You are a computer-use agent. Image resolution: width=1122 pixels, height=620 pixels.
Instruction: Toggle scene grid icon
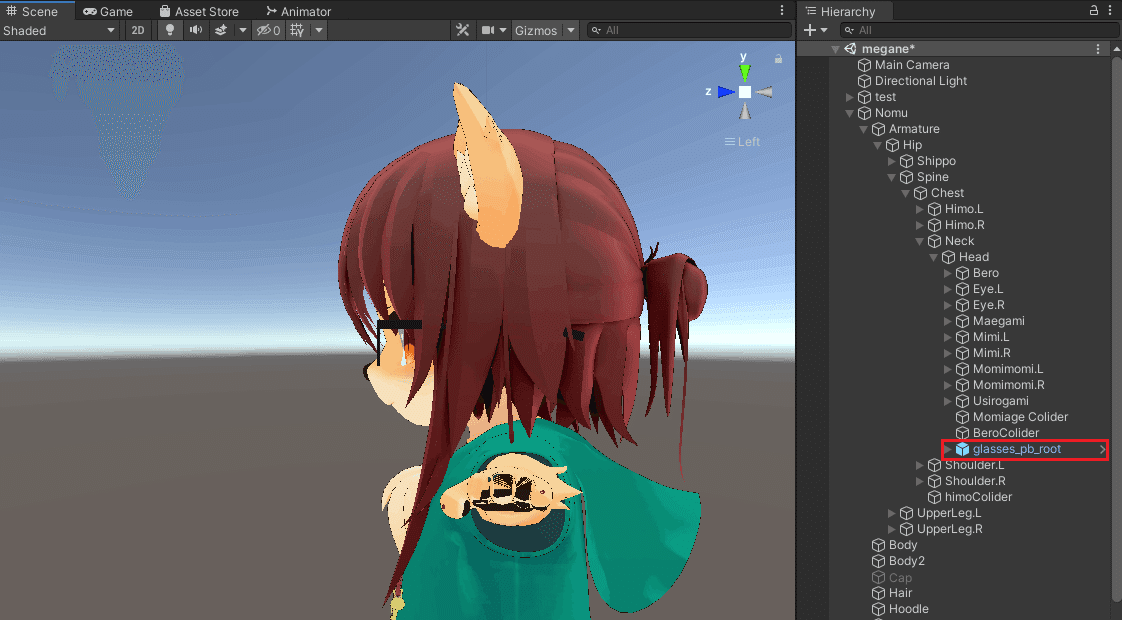(297, 30)
